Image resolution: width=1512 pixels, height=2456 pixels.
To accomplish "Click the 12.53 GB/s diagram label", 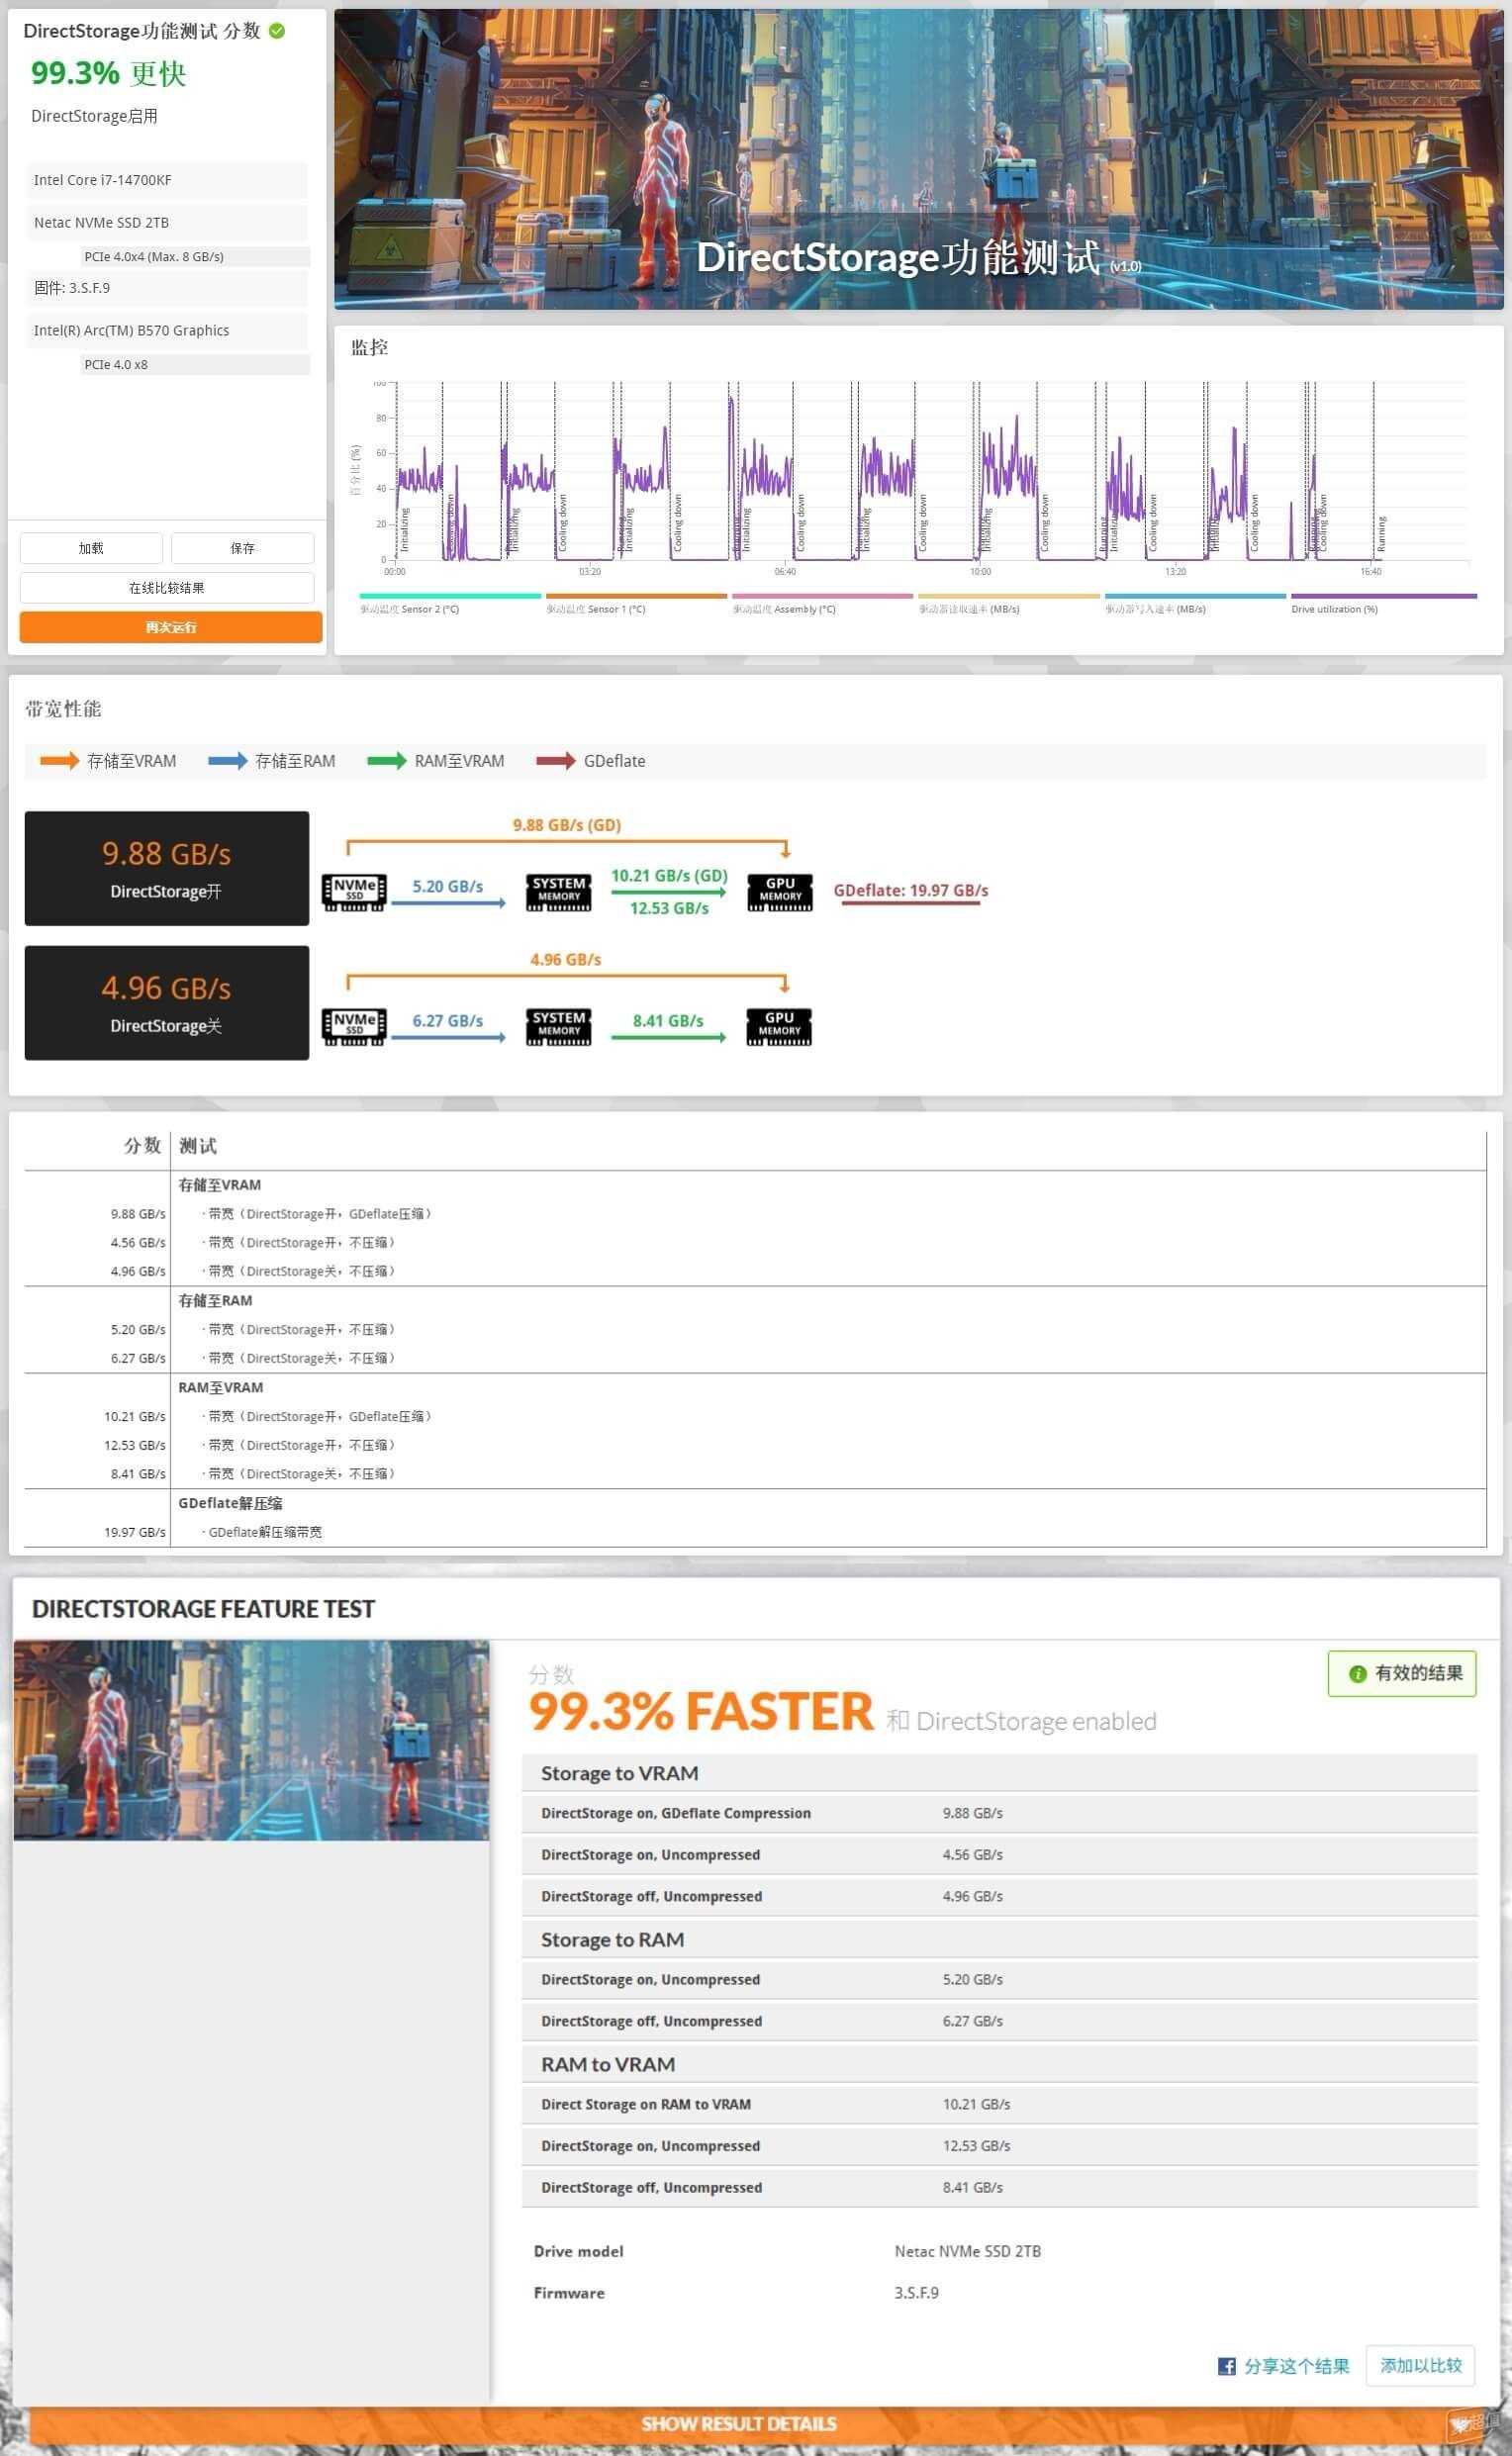I will click(x=669, y=908).
